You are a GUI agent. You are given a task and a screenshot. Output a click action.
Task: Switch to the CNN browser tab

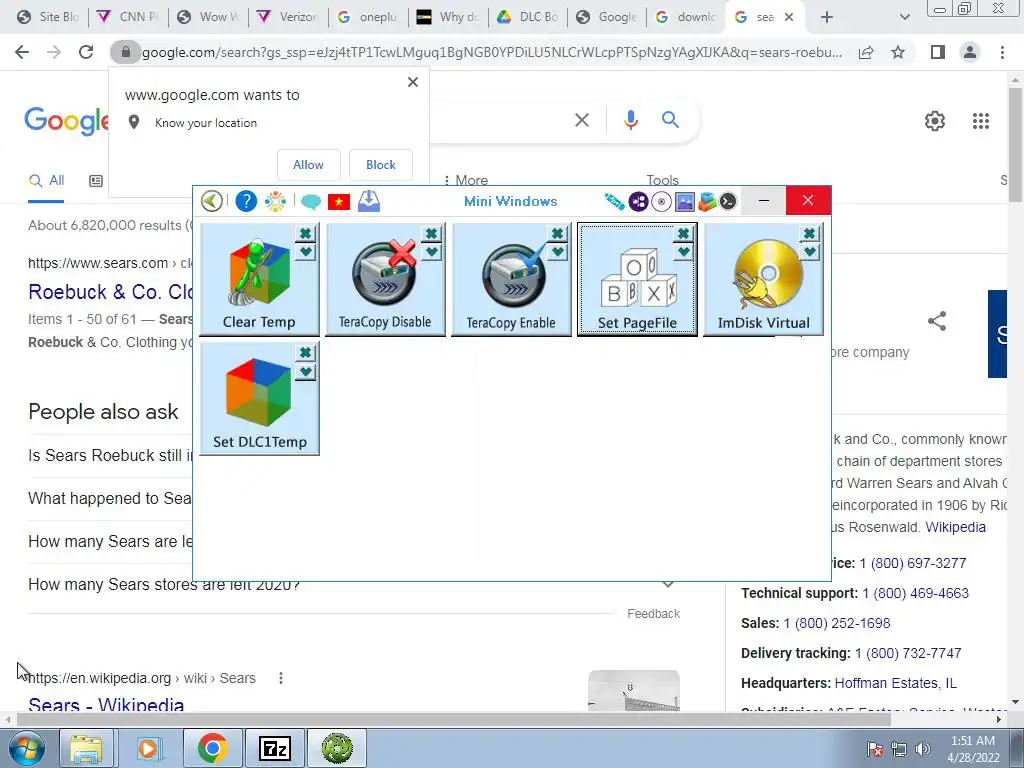pyautogui.click(x=127, y=17)
